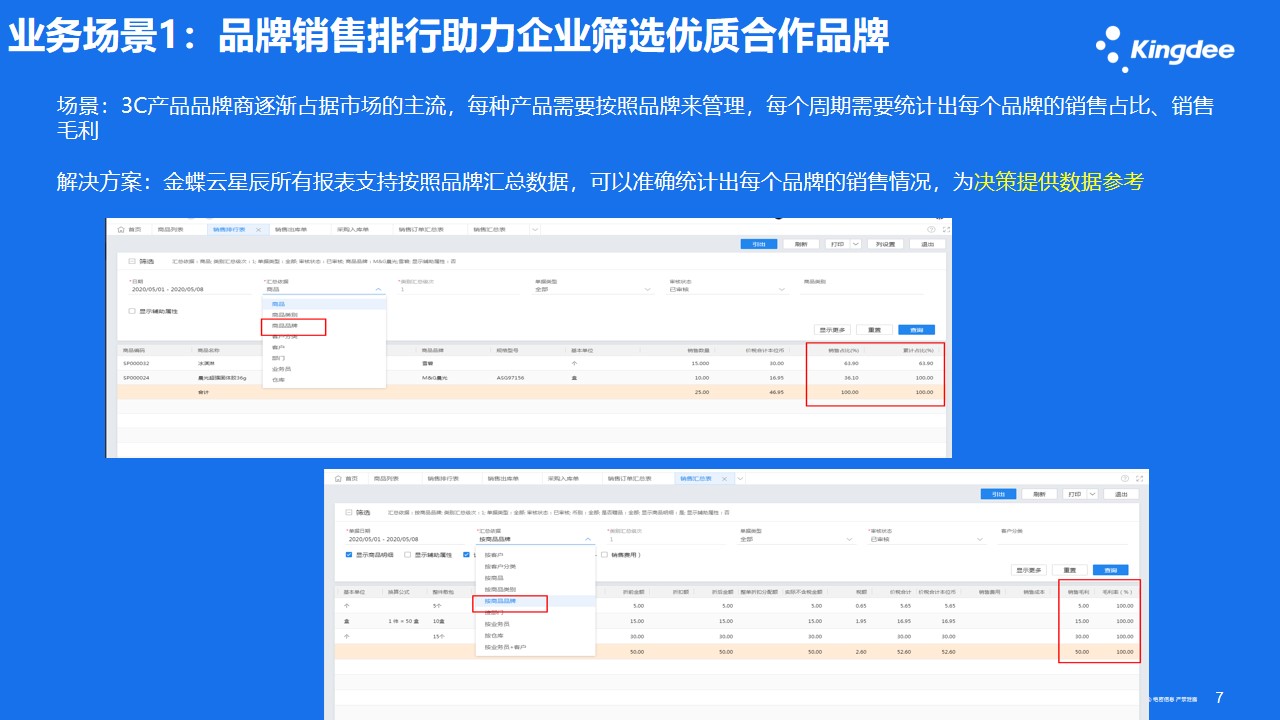The height and width of the screenshot is (720, 1280).
Task: Click 刷新 refresh button in the 销售排行表 window
Action: (x=801, y=244)
